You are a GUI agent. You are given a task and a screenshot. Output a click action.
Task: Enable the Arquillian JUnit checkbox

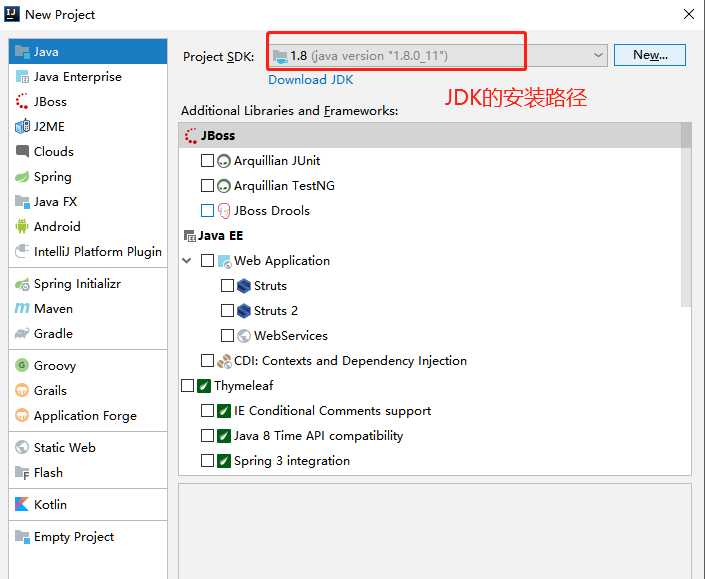[207, 160]
